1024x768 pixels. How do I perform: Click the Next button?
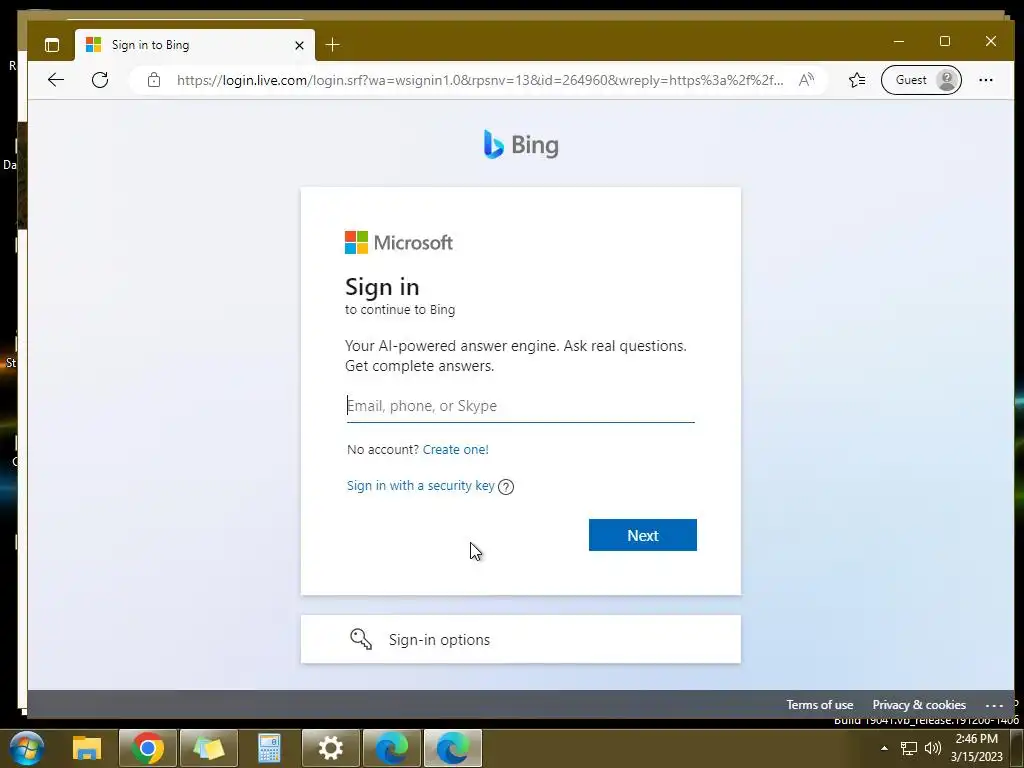tap(643, 535)
